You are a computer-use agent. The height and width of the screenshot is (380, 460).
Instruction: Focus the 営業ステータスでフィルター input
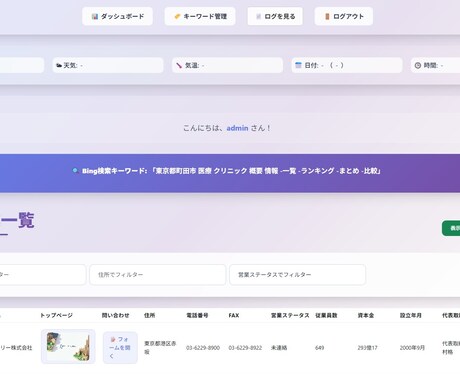(x=298, y=275)
